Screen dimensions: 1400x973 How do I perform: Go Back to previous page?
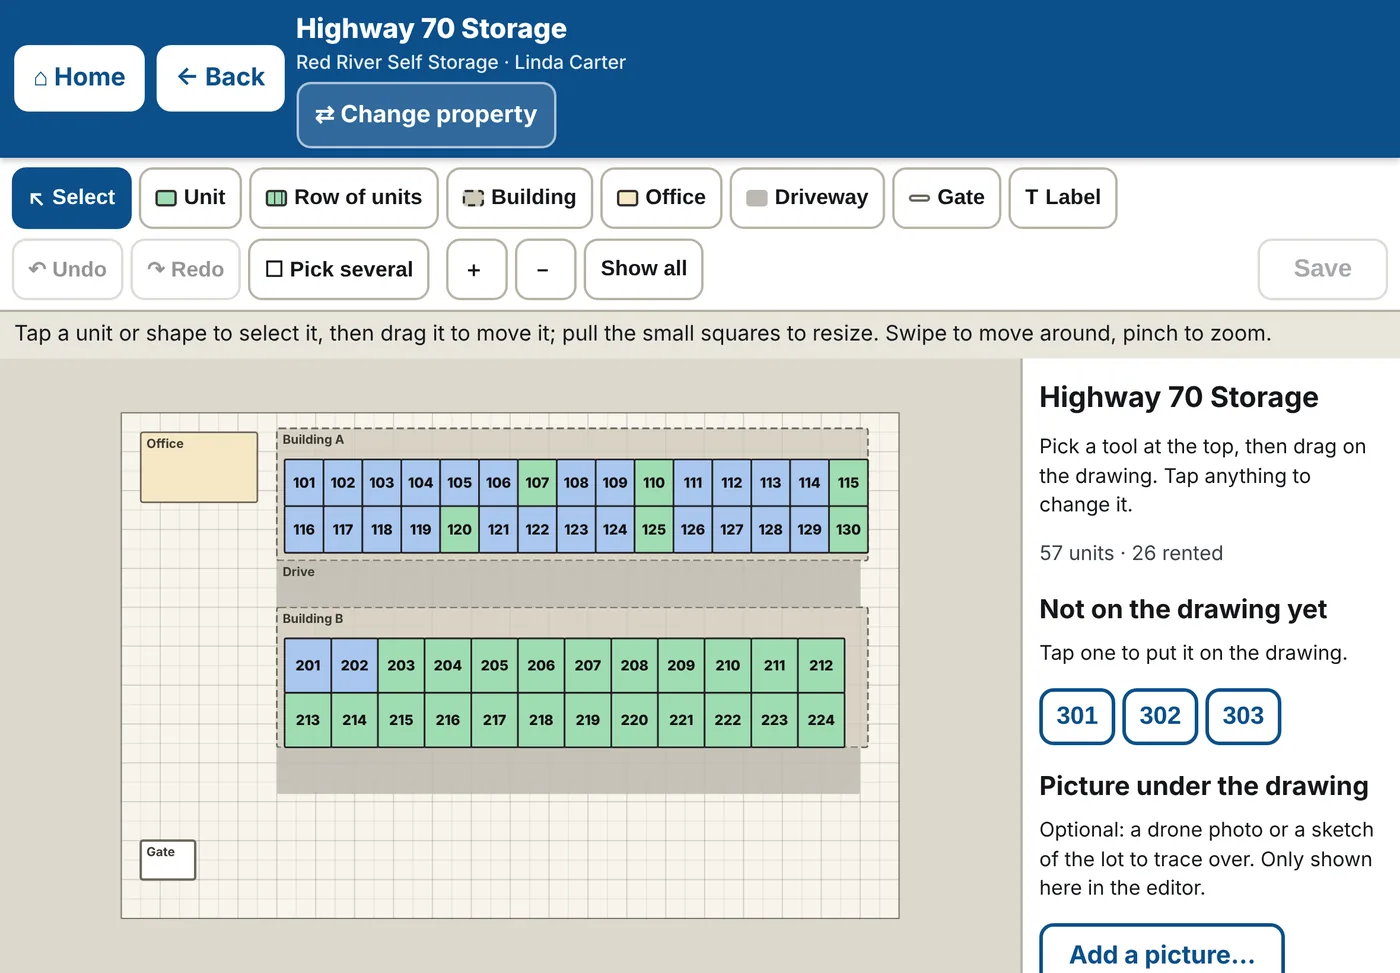click(x=220, y=78)
